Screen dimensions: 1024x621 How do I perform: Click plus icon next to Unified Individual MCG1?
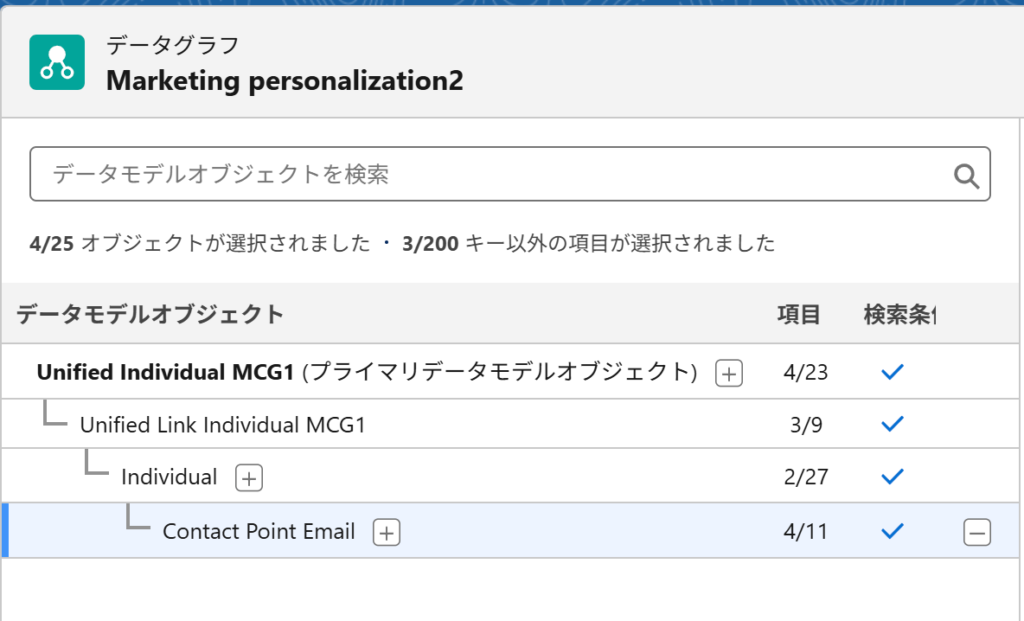(729, 374)
